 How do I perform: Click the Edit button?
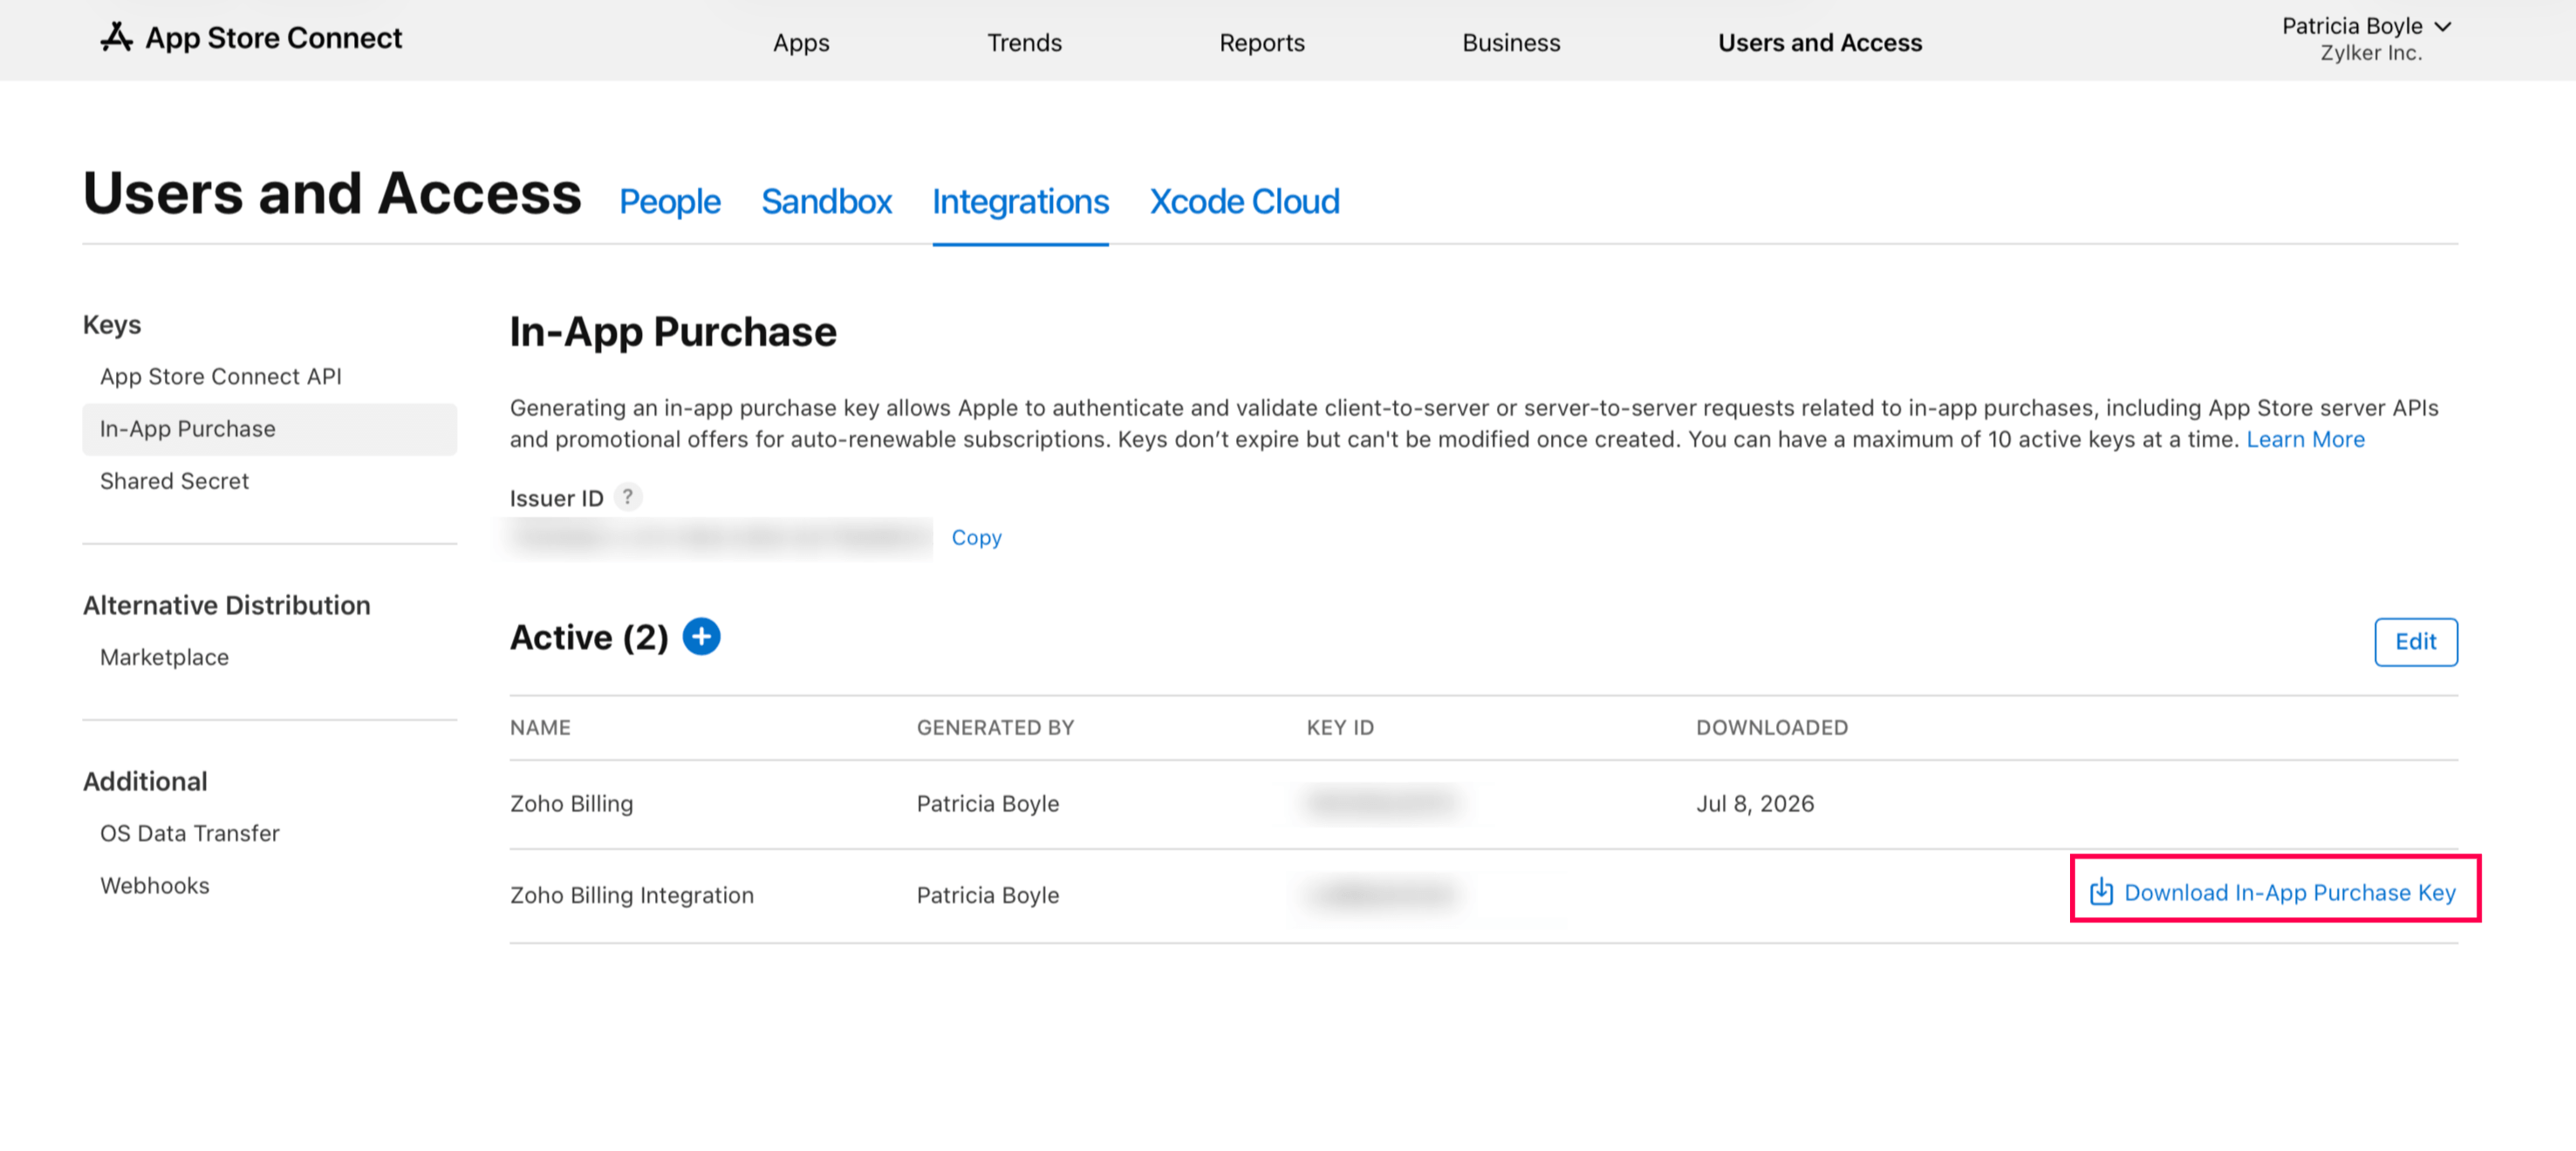tap(2415, 641)
